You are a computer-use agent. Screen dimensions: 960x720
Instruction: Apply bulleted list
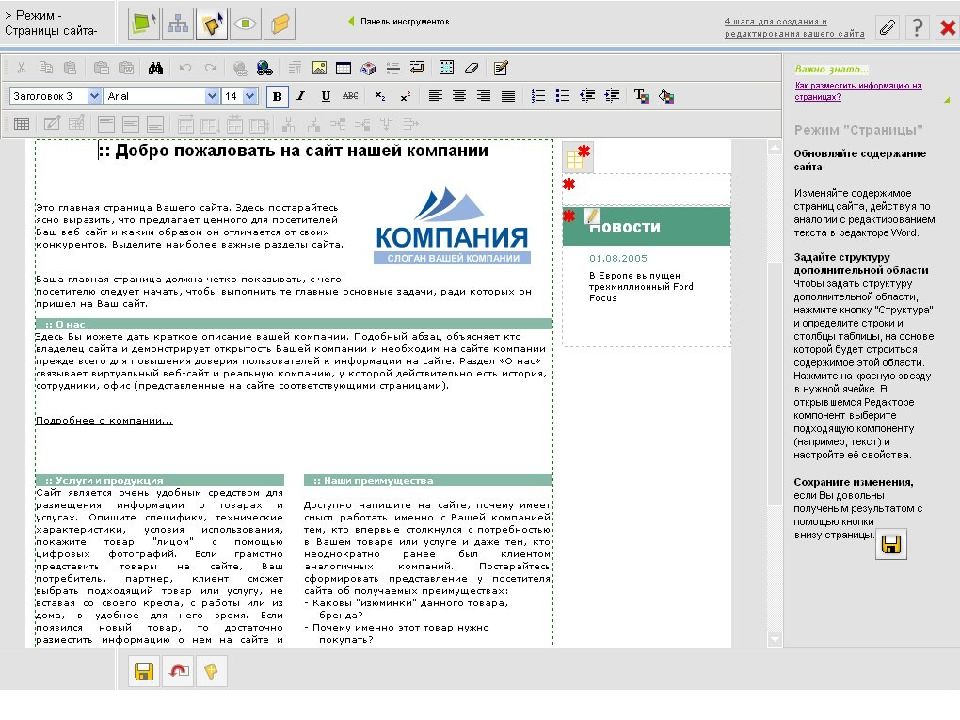point(562,96)
